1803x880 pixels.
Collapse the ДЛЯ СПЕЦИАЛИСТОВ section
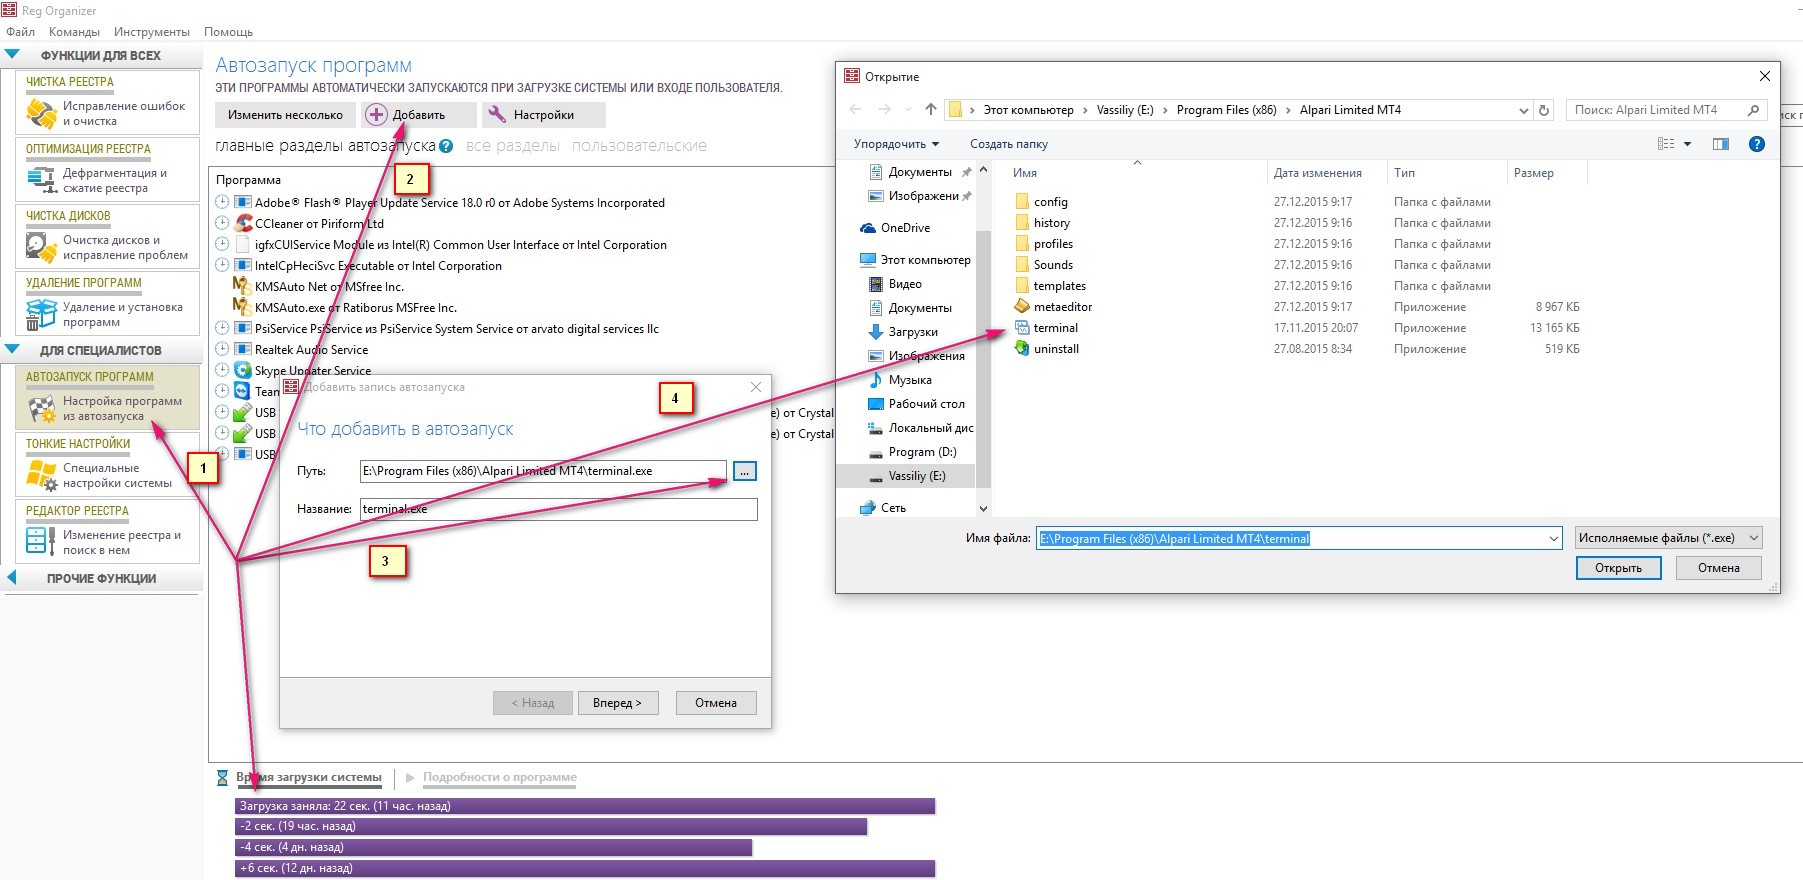[12, 350]
